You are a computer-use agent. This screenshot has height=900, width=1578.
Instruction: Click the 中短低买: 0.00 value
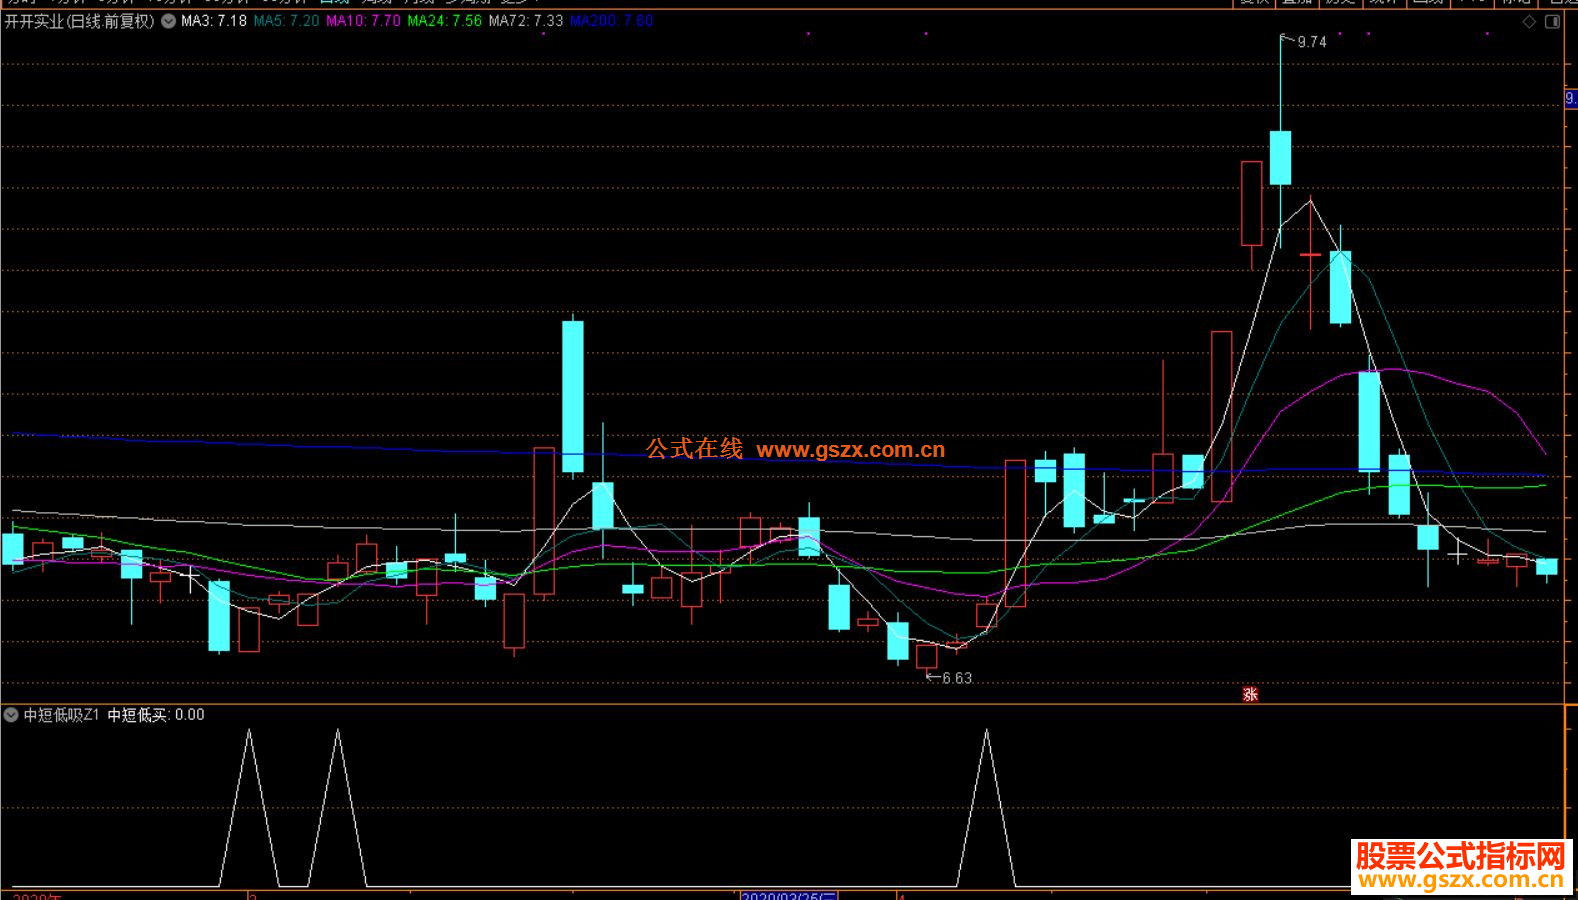click(156, 715)
